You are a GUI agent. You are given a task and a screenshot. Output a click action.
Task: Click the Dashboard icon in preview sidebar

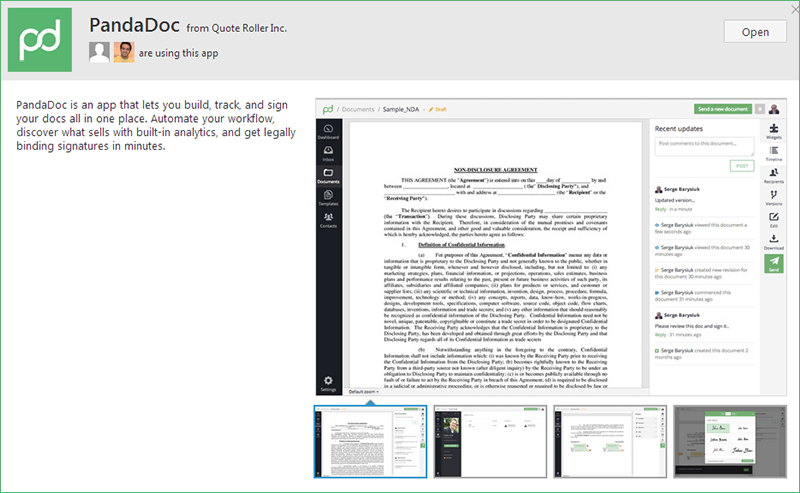tap(329, 131)
